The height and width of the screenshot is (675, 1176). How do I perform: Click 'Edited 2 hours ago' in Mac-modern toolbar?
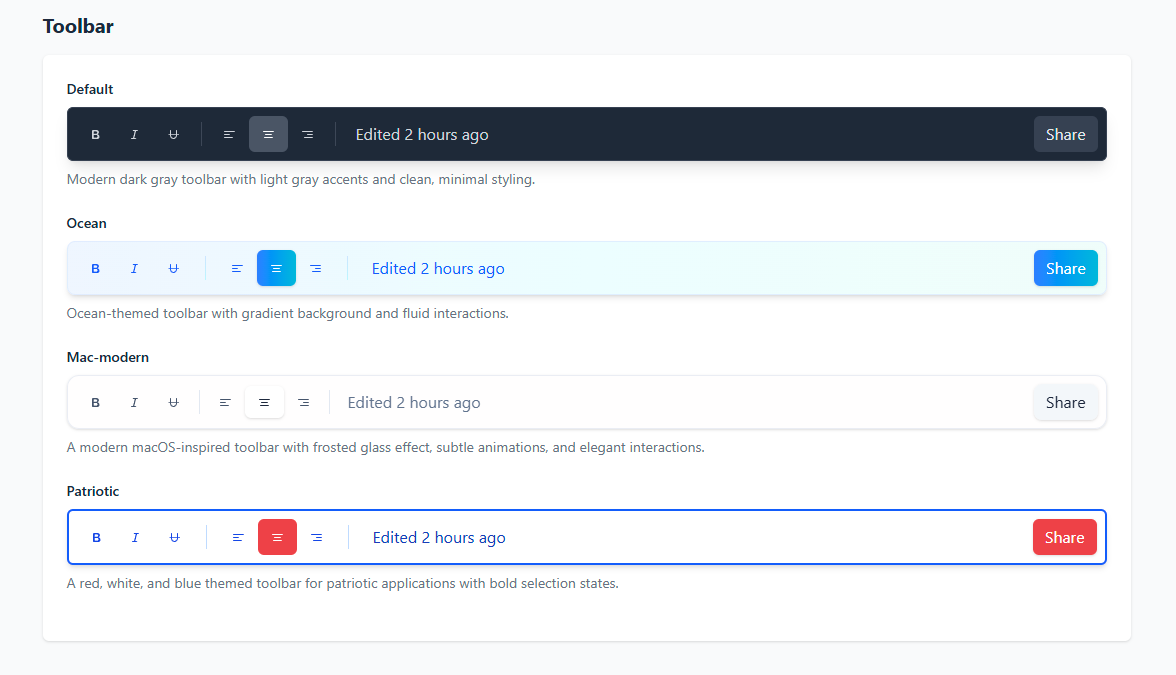coord(414,403)
